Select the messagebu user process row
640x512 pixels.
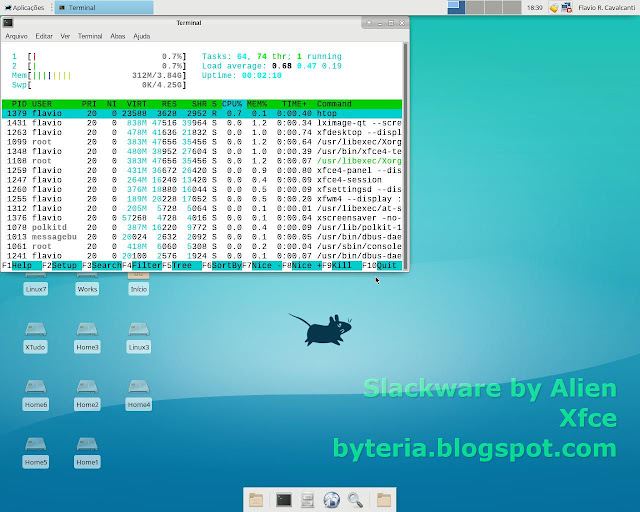tap(202, 237)
